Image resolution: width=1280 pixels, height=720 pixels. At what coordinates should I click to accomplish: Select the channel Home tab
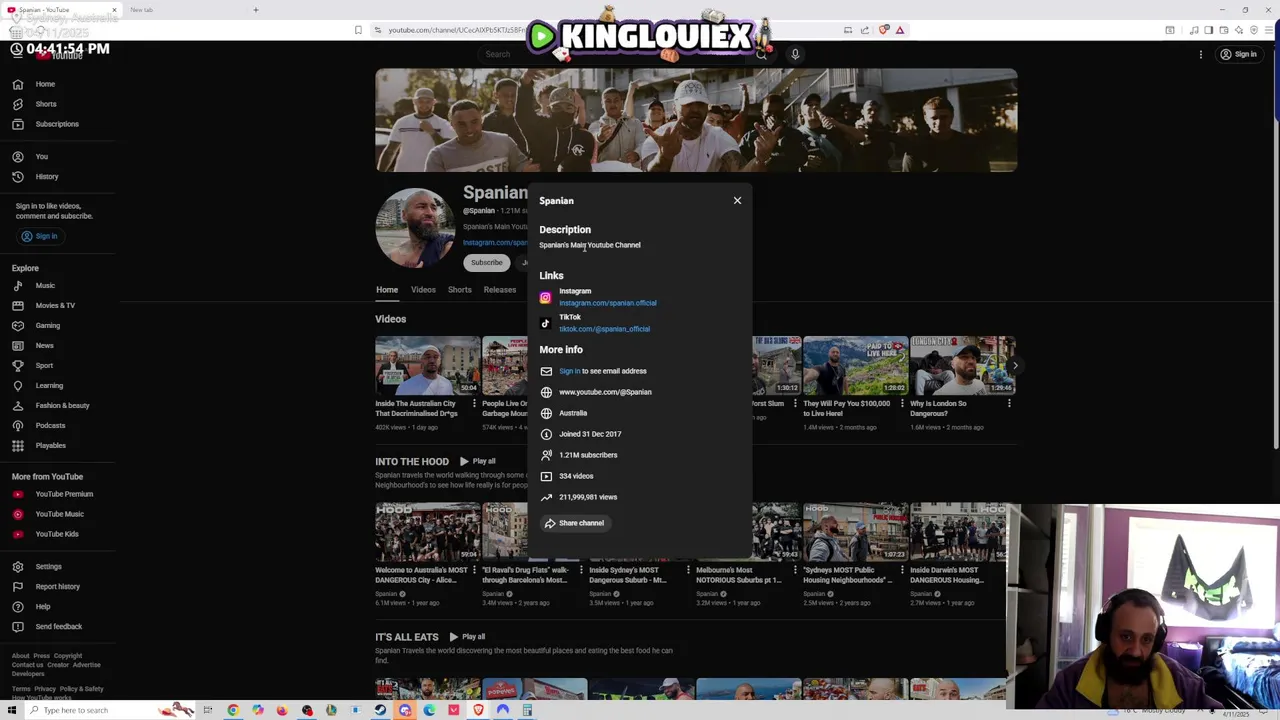point(387,290)
